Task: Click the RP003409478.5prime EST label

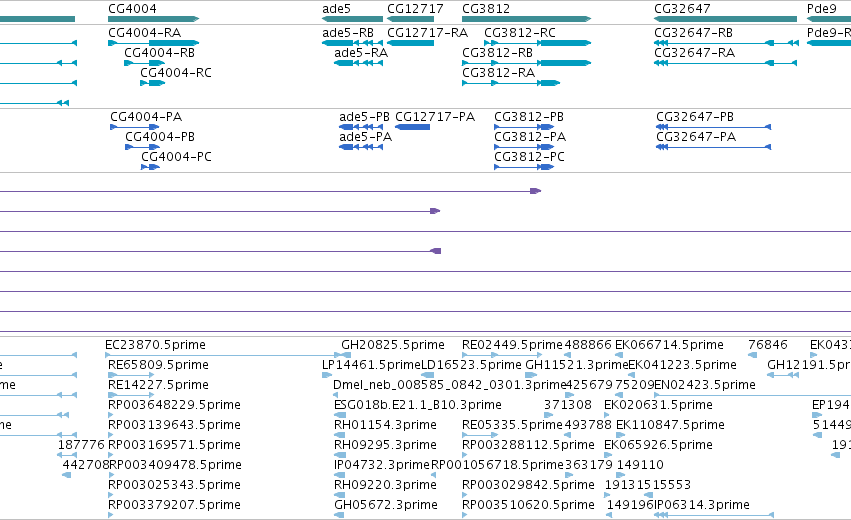Action: [175, 465]
